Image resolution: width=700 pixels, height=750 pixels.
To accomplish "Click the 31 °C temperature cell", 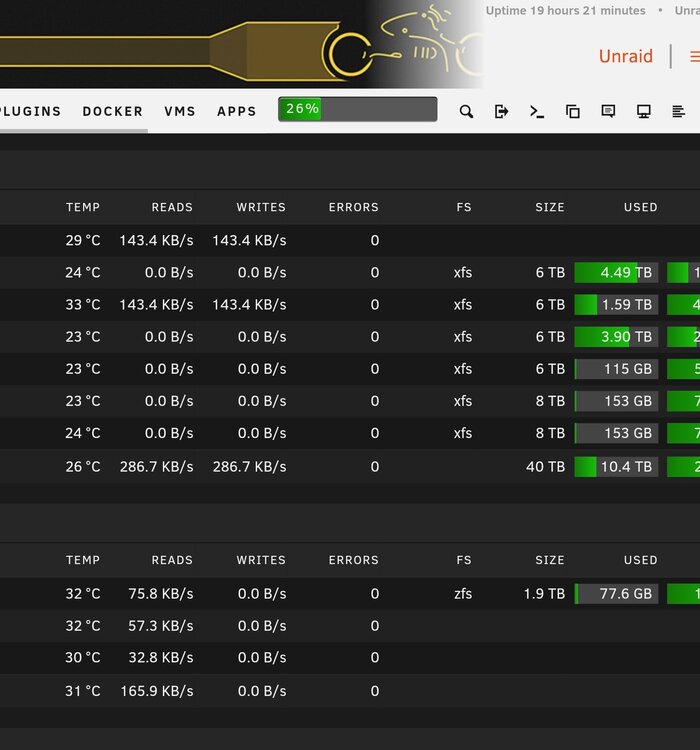I will click(83, 691).
